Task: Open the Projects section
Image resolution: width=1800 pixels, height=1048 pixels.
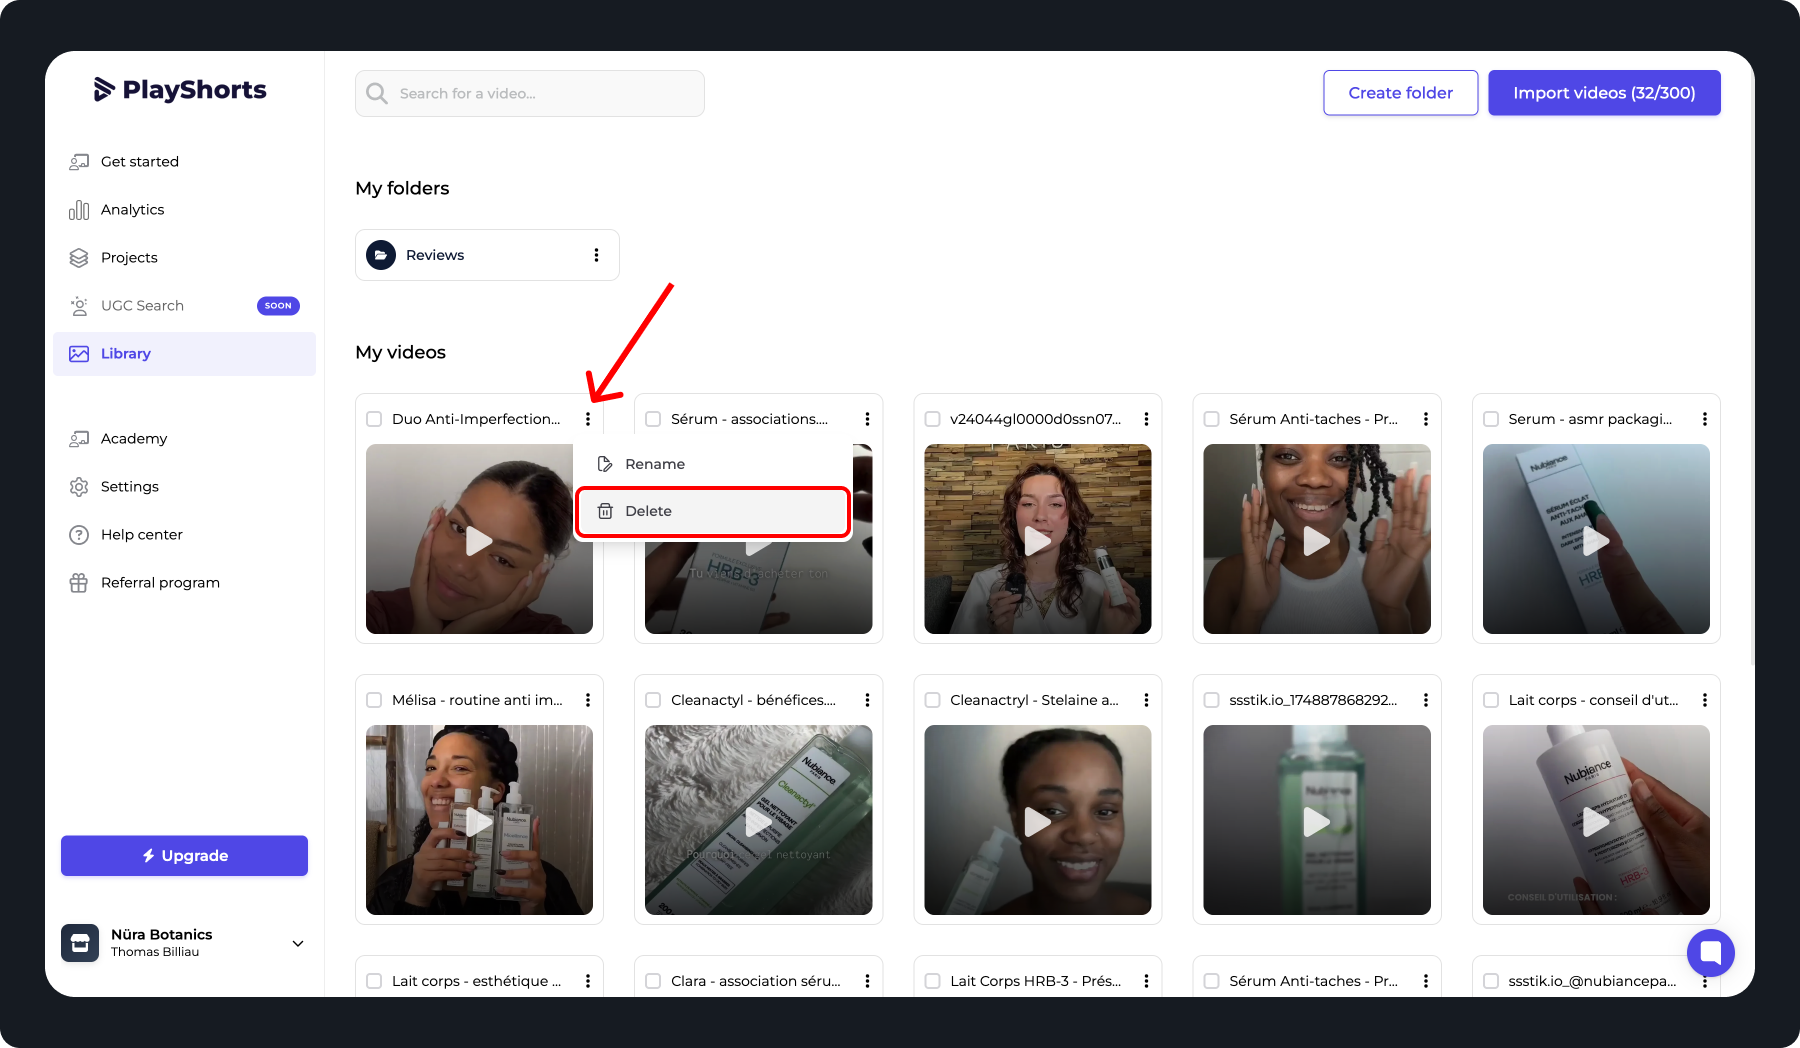Action: 184,258
